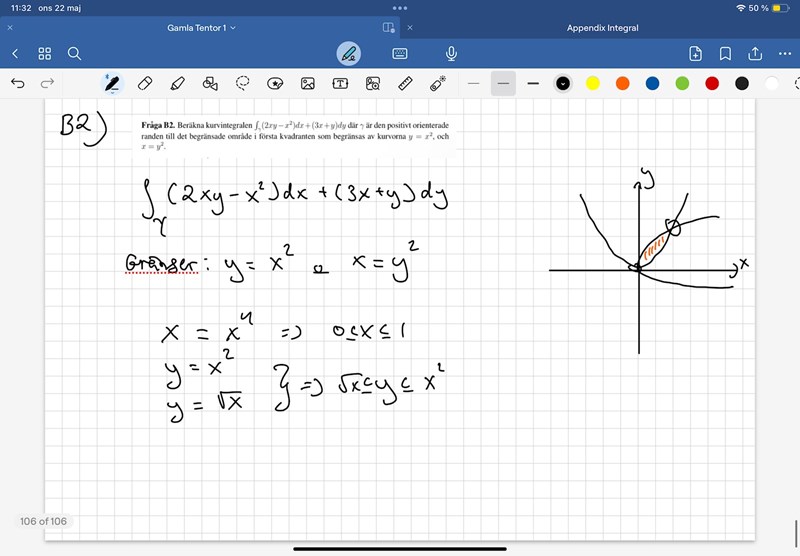Go back with the back chevron
This screenshot has height=556, width=800.
point(15,54)
